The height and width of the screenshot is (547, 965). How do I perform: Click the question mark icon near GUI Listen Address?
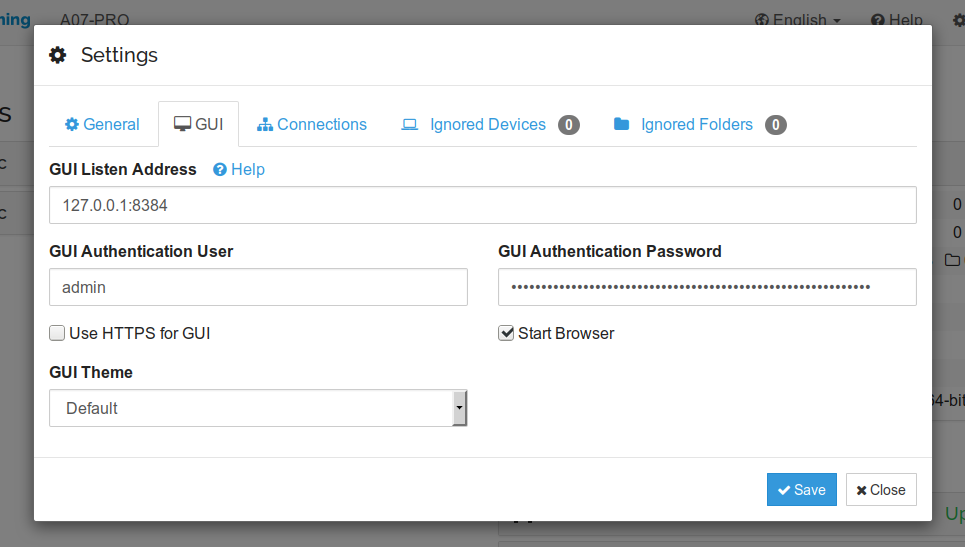tap(220, 170)
